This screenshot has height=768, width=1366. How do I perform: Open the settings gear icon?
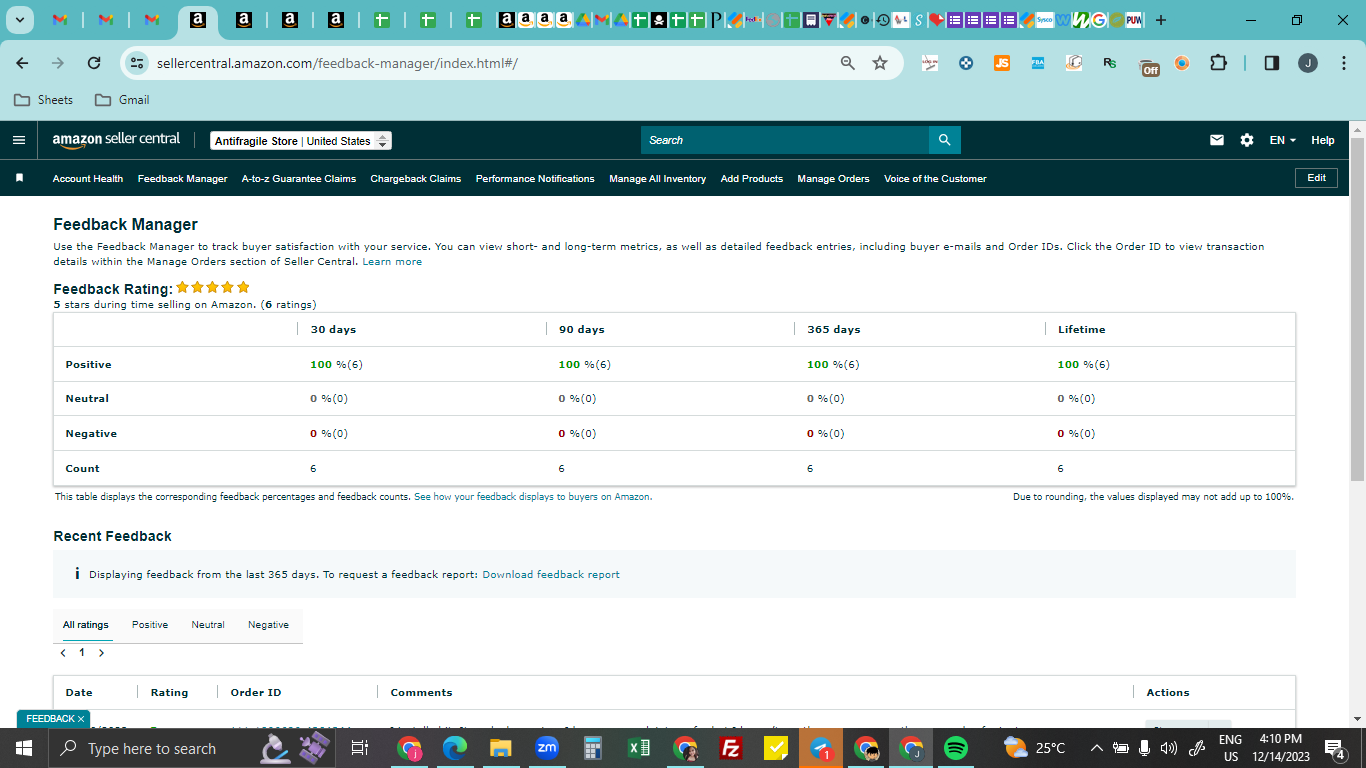click(1247, 140)
